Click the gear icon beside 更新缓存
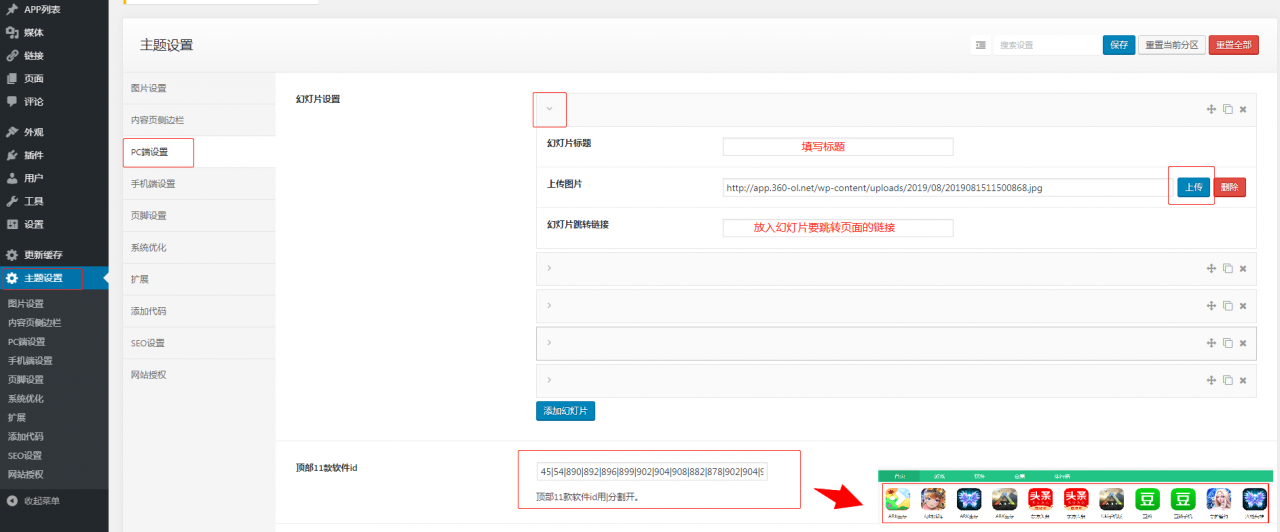 click(12, 255)
